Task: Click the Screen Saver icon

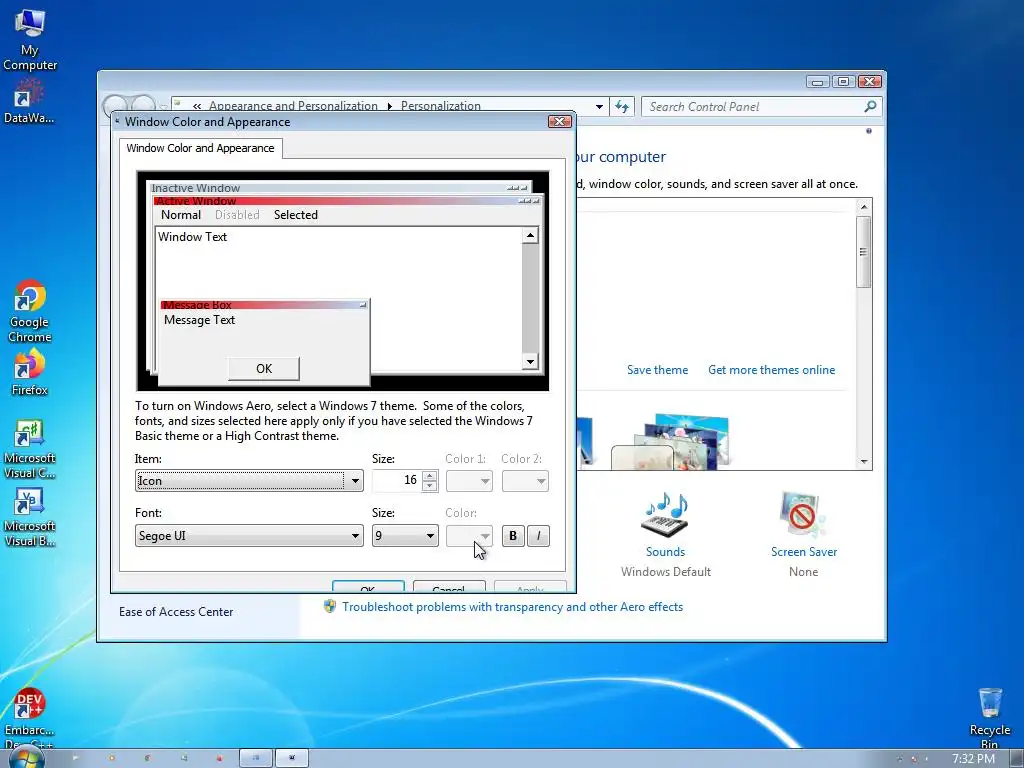Action: [803, 515]
